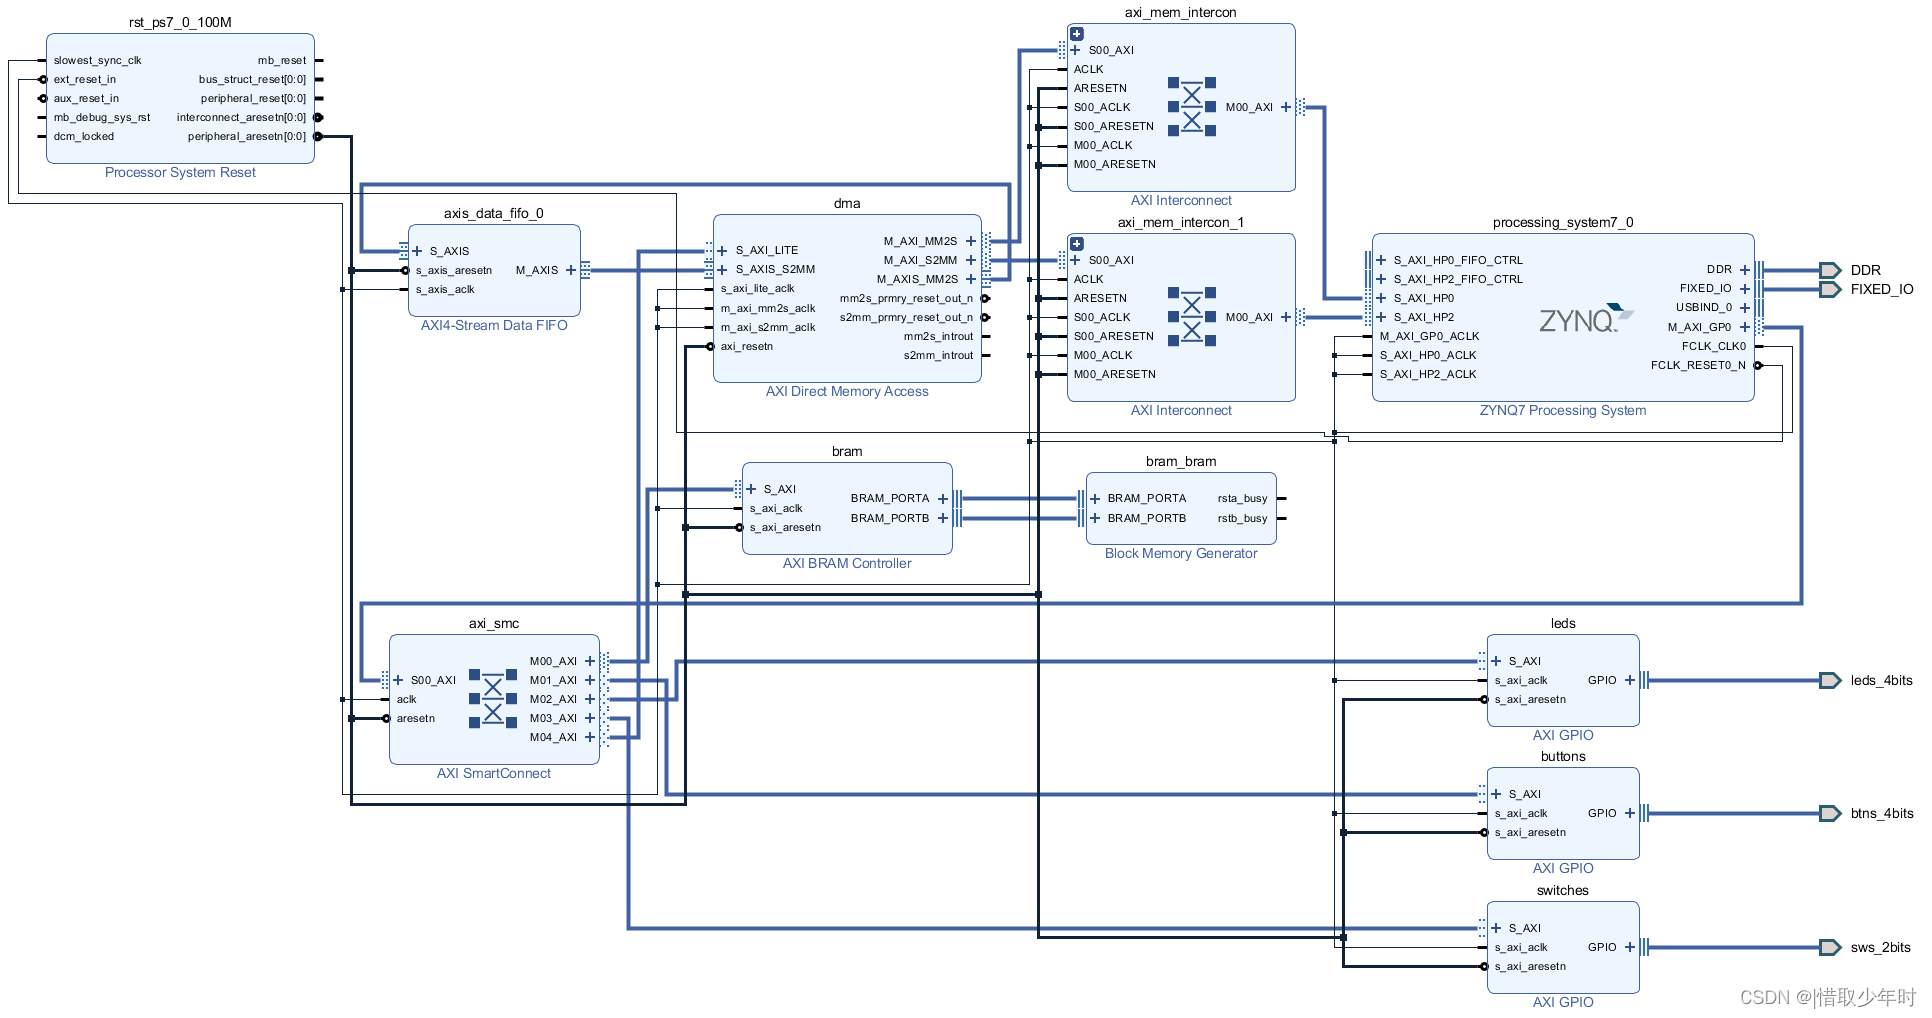Image resolution: width=1932 pixels, height=1018 pixels.
Task: Expand the M04_AXI port on axi_smc
Action: pos(590,737)
